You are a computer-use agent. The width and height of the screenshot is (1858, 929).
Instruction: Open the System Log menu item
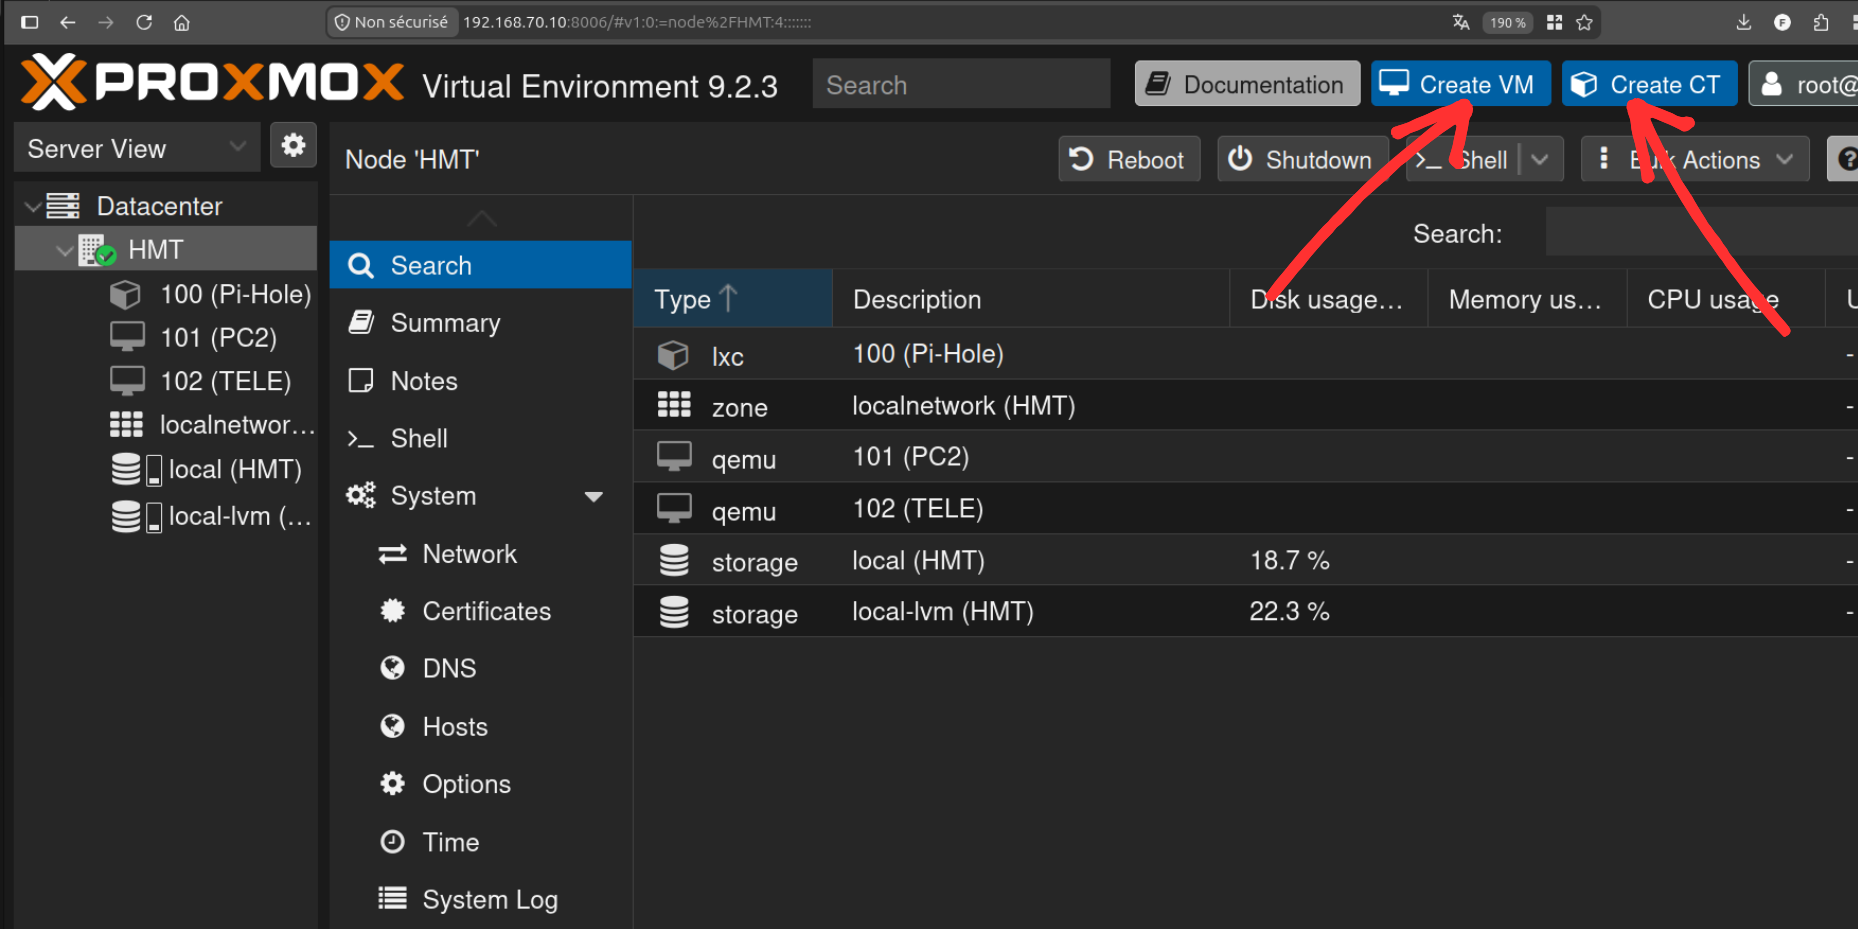click(481, 899)
